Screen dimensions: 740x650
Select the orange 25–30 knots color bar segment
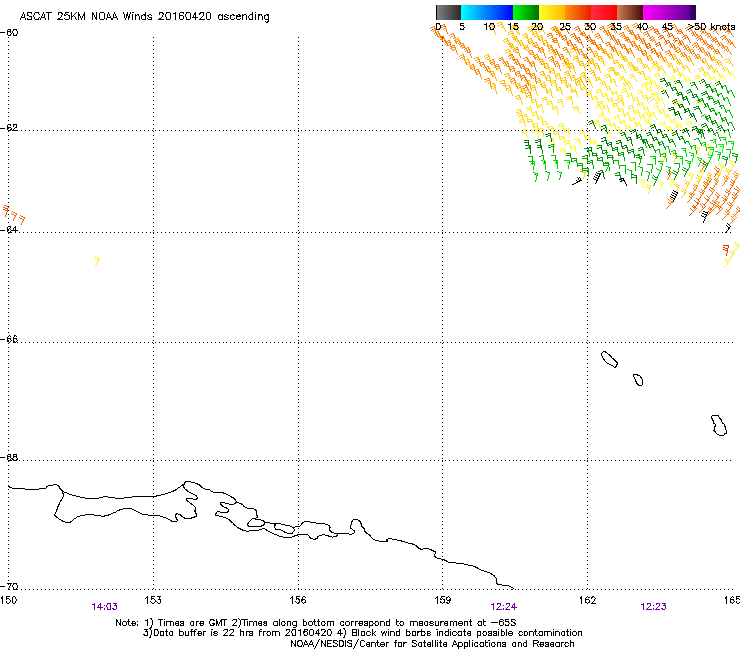point(578,12)
